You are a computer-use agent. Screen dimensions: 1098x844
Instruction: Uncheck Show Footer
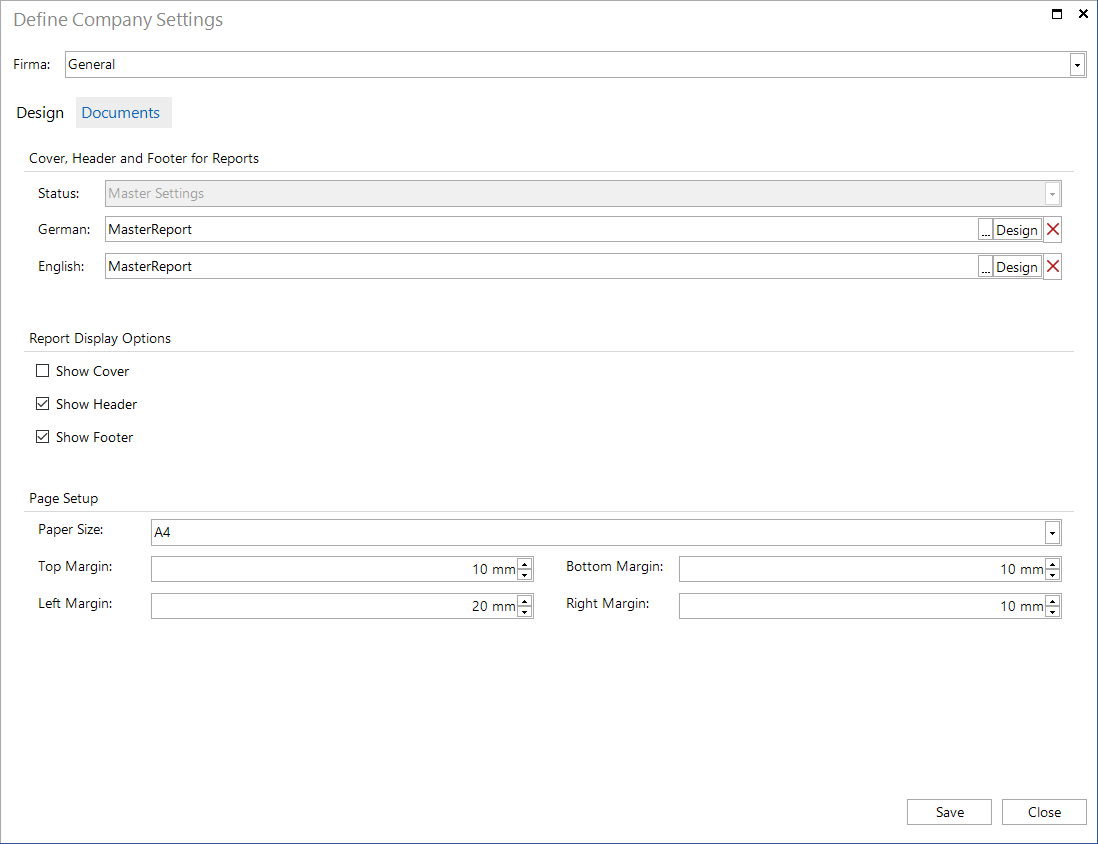coord(43,437)
